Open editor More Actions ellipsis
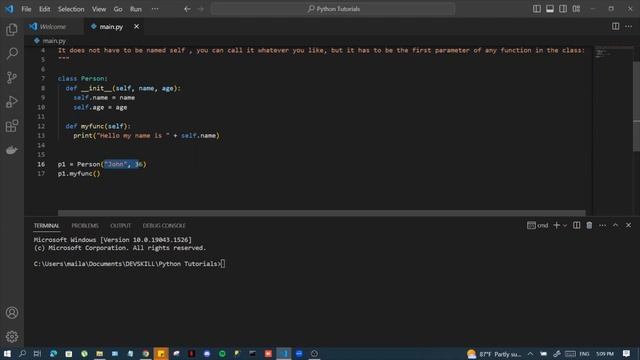The image size is (640, 360). (628, 26)
